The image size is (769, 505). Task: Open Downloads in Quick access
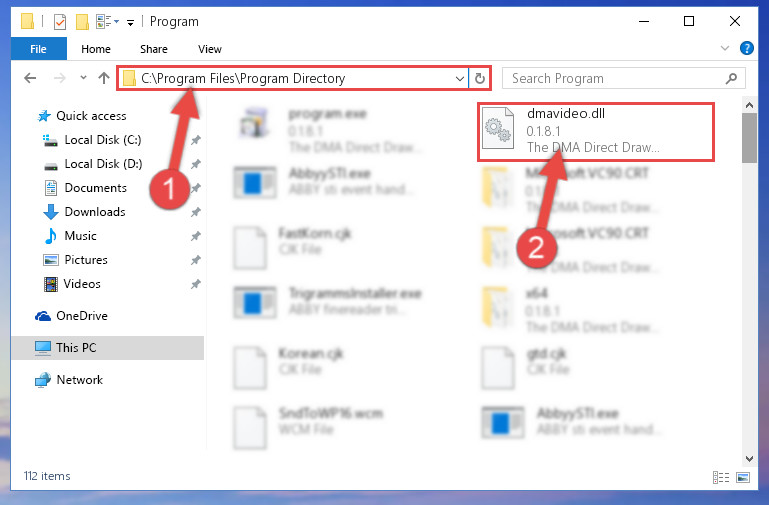click(95, 212)
